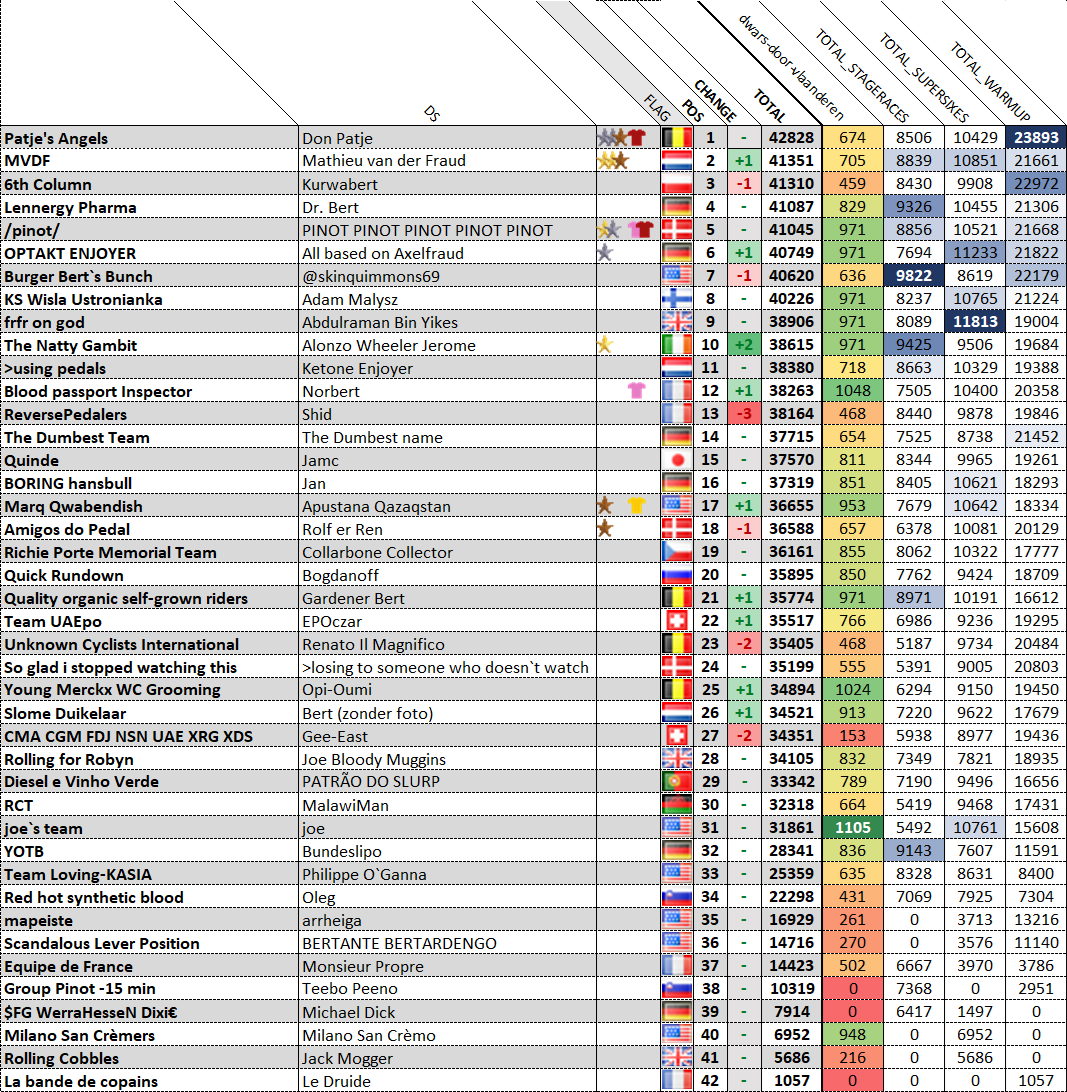Click the value '1048' in Blood passport Inspector row
Screen dimensions: 1067x1092
(852, 391)
